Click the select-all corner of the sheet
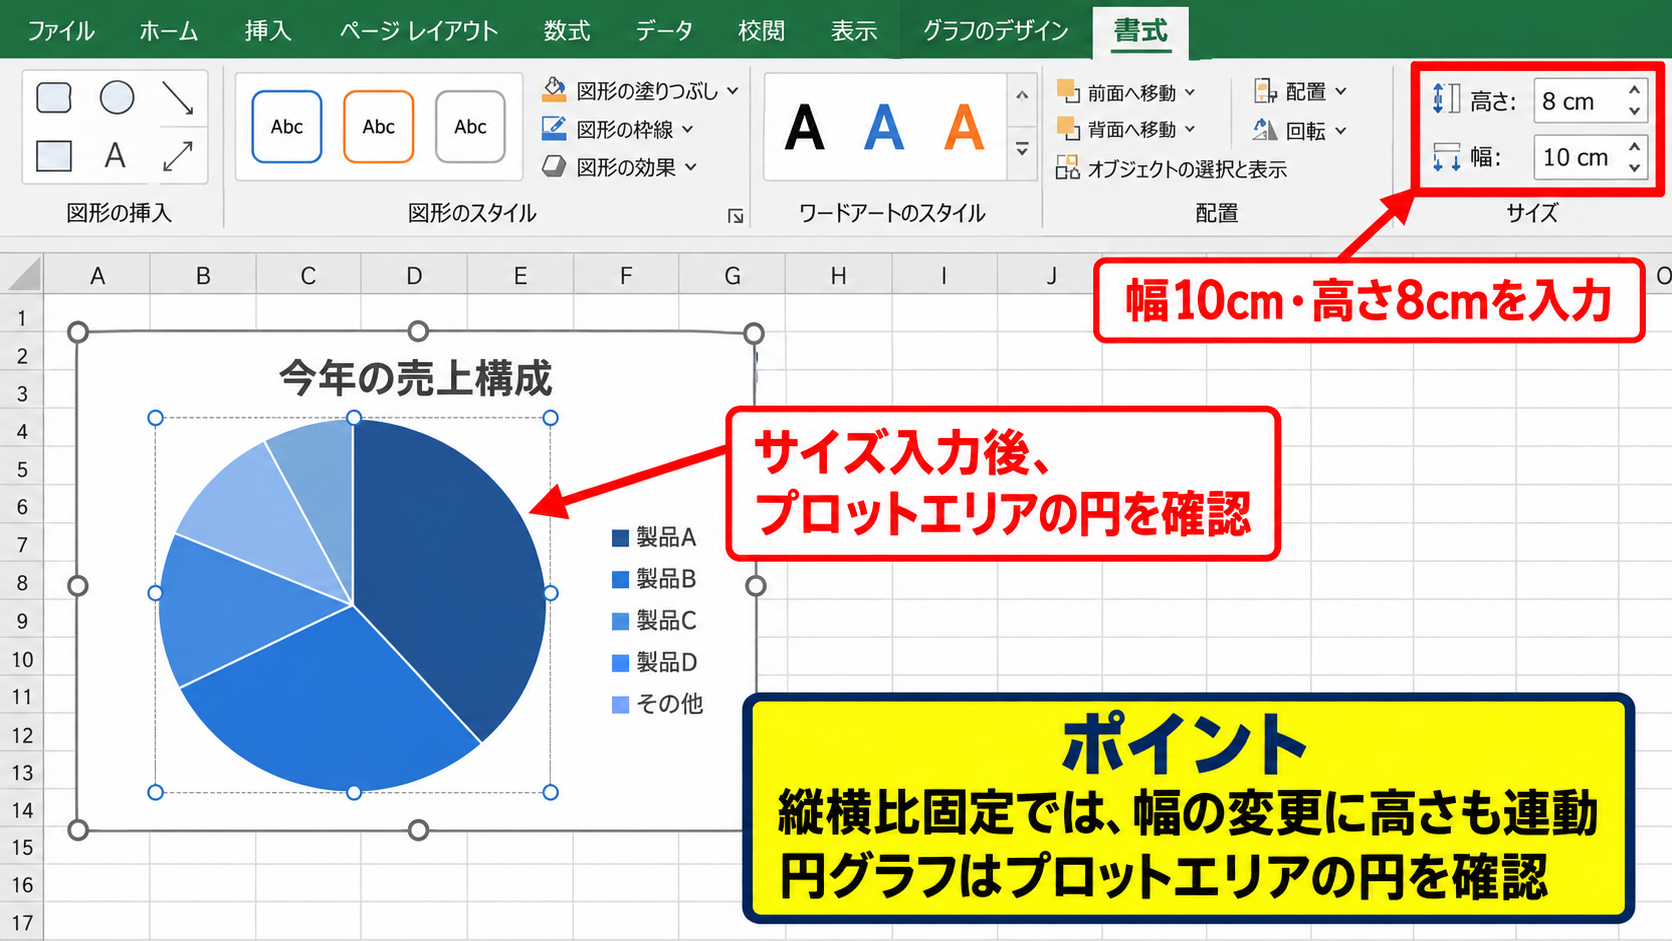The width and height of the screenshot is (1672, 941). pyautogui.click(x=22, y=274)
